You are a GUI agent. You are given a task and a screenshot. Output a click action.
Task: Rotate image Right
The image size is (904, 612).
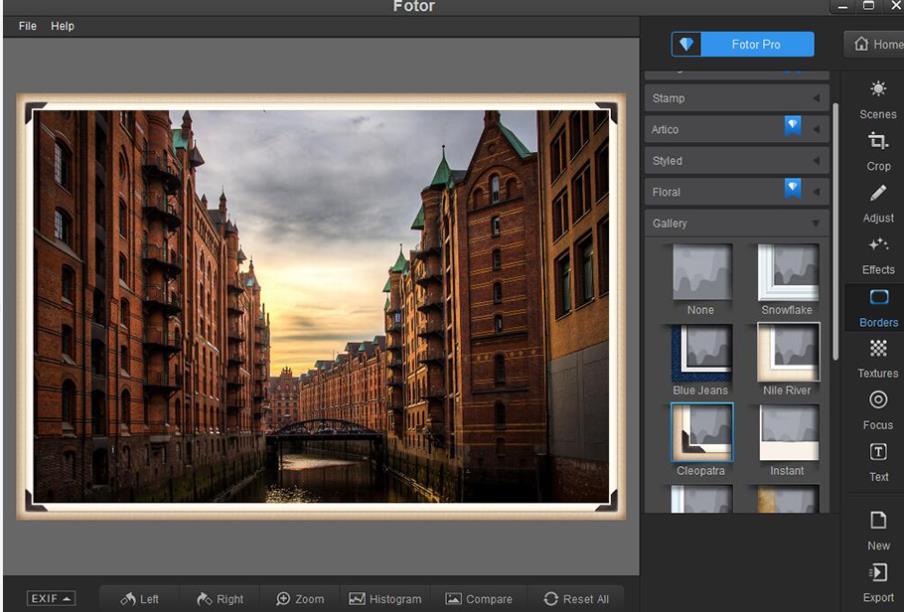[220, 599]
